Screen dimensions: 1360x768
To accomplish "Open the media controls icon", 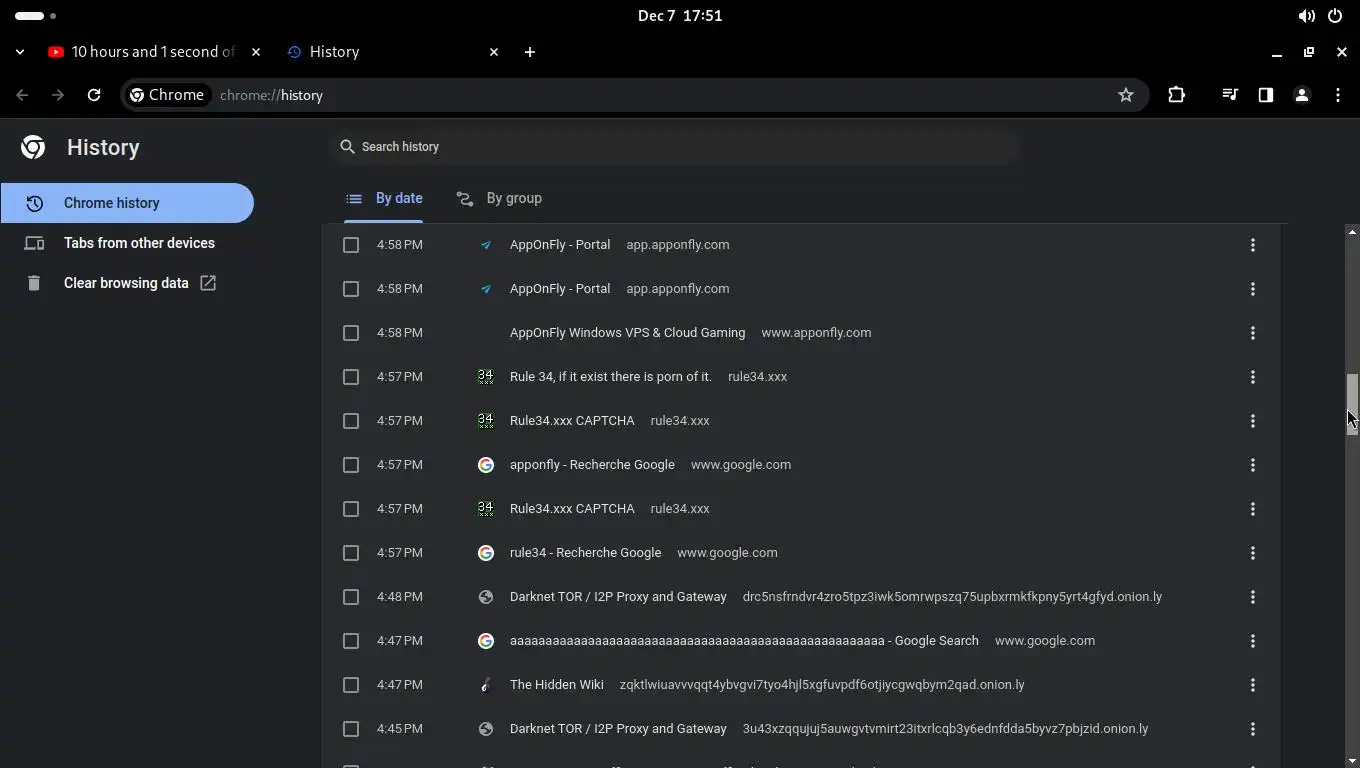I will pos(1230,95).
